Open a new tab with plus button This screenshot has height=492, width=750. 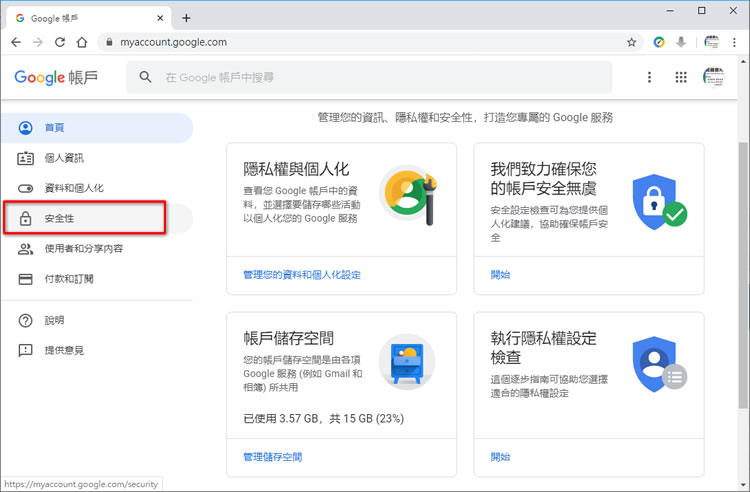click(x=186, y=18)
